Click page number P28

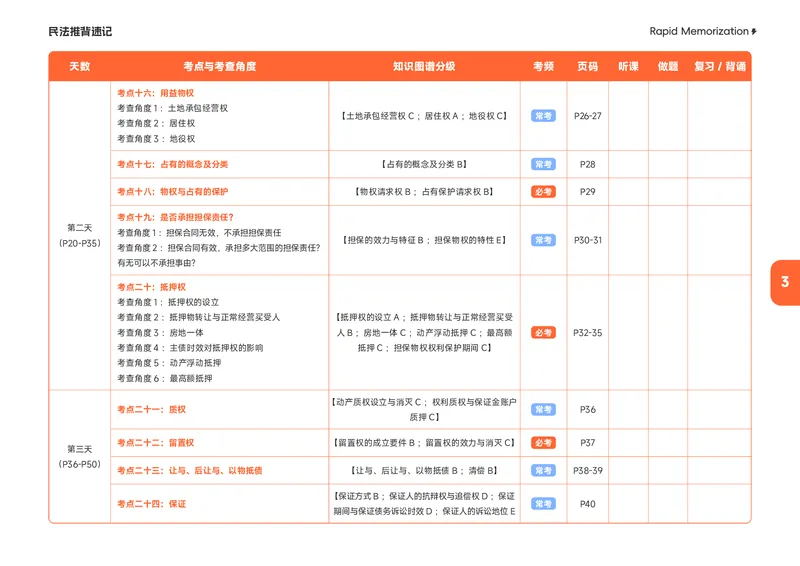(x=587, y=164)
